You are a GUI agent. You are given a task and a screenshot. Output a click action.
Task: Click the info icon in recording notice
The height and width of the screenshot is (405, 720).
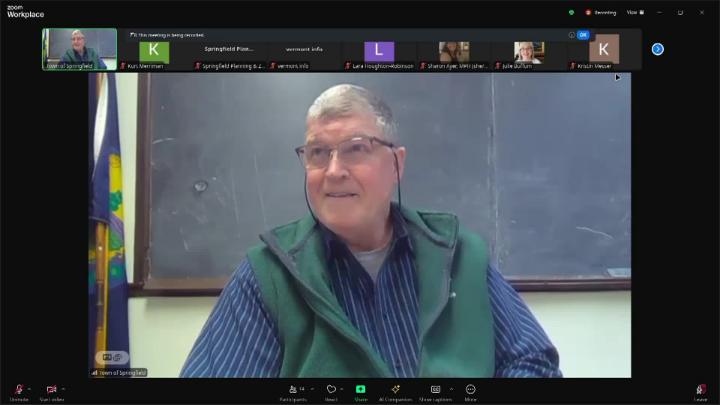click(x=572, y=34)
